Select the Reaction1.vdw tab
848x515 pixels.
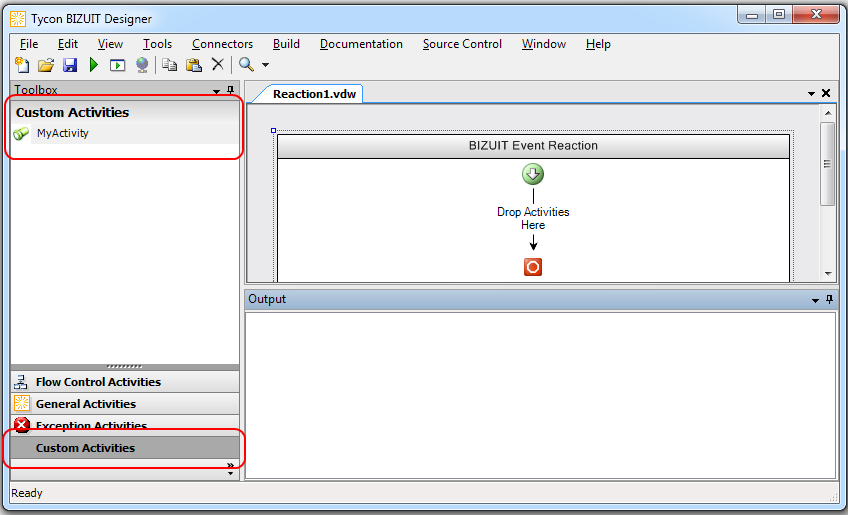pyautogui.click(x=314, y=94)
